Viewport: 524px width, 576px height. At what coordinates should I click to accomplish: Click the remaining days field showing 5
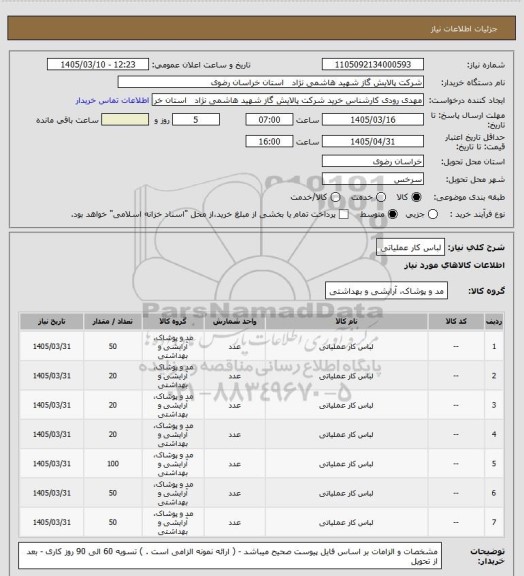coord(196,120)
